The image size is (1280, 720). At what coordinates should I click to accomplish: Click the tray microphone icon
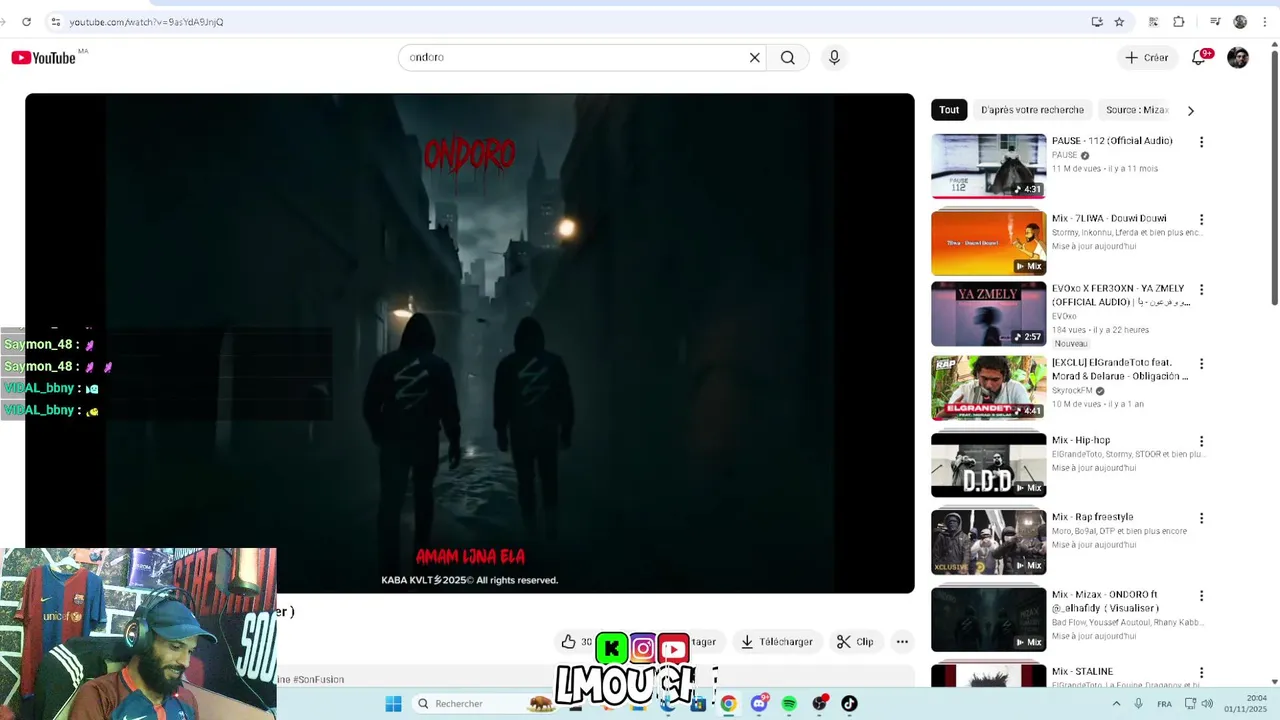1138,704
